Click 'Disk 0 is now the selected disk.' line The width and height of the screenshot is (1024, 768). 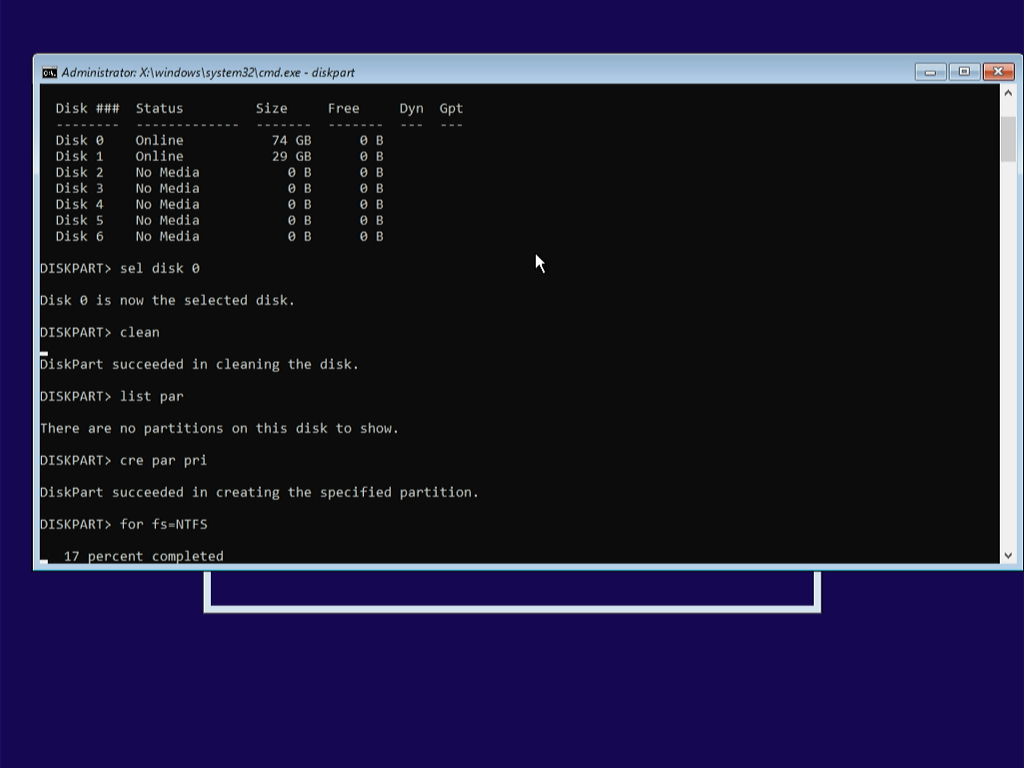point(167,300)
